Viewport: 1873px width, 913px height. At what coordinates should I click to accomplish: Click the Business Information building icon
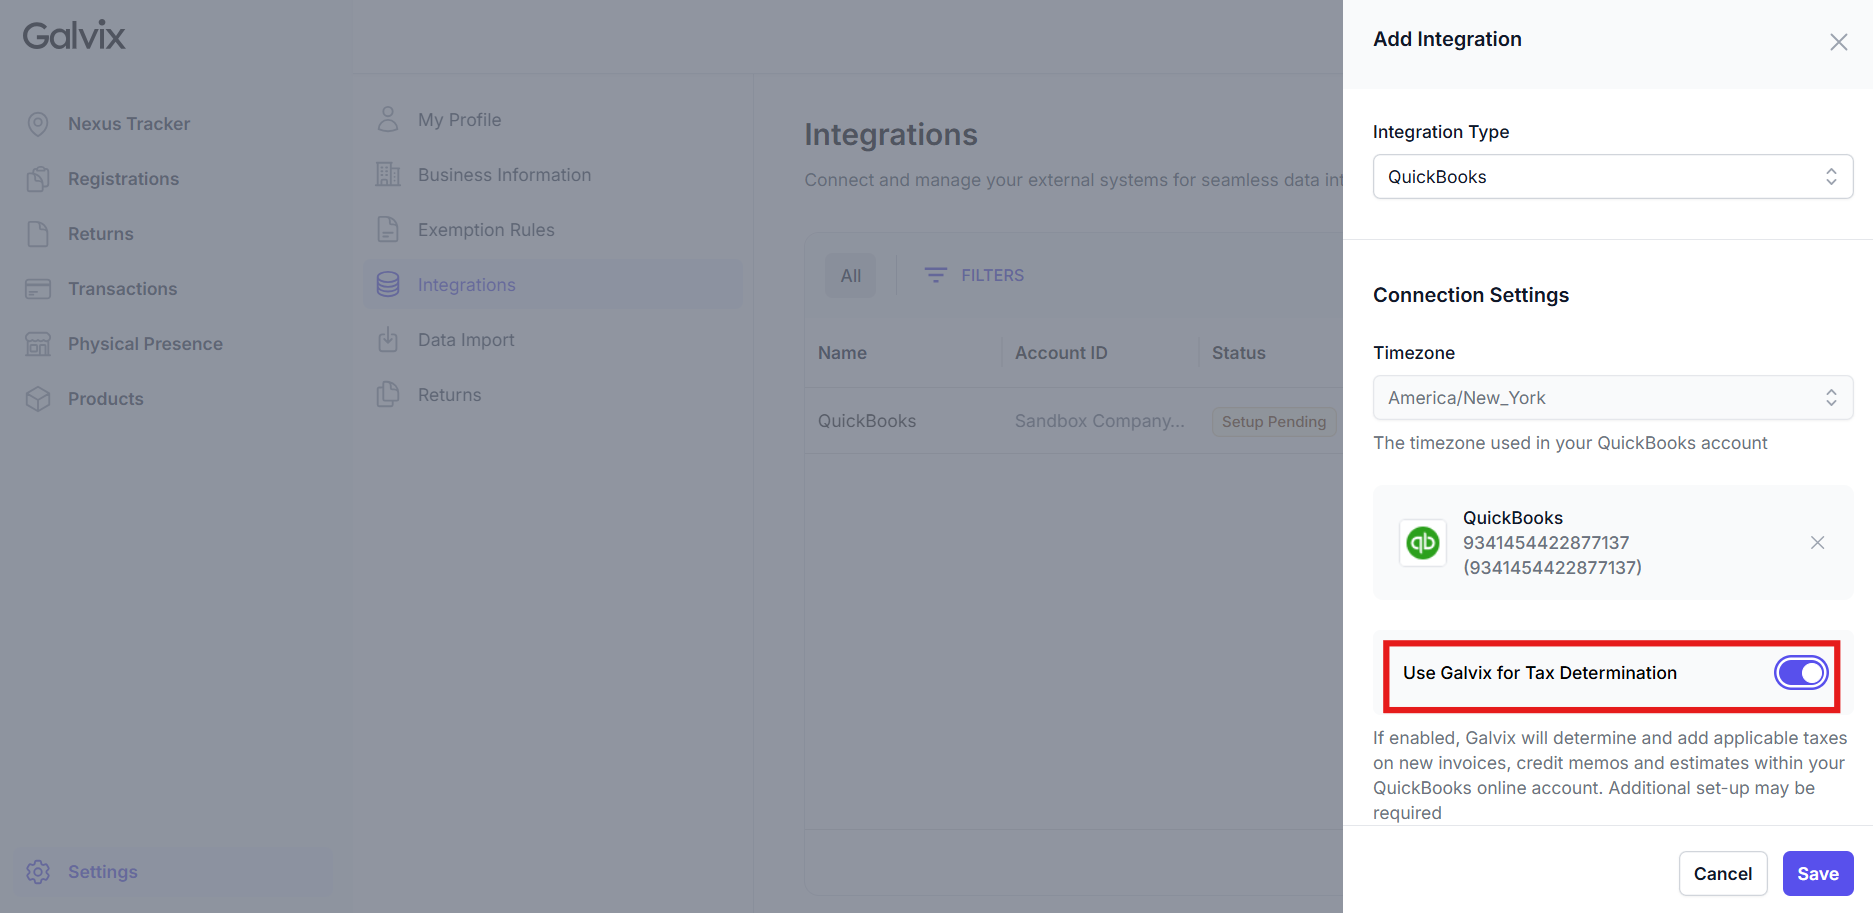click(x=388, y=175)
